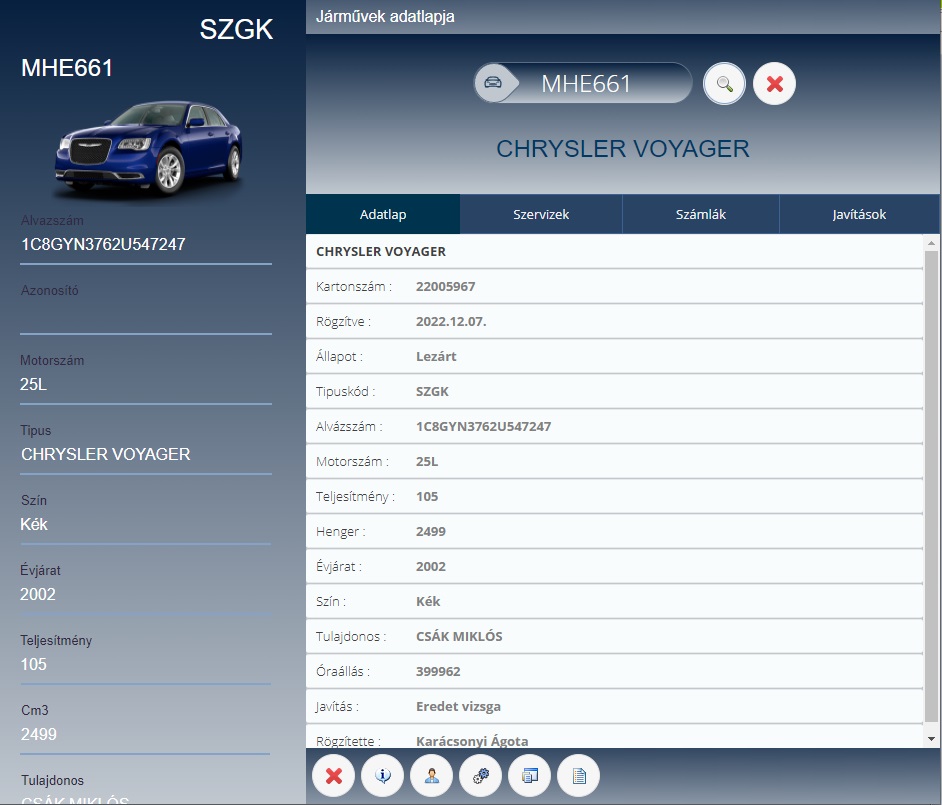Click the Évjárat value 2002 in left panel
942x805 pixels.
pyautogui.click(x=38, y=594)
